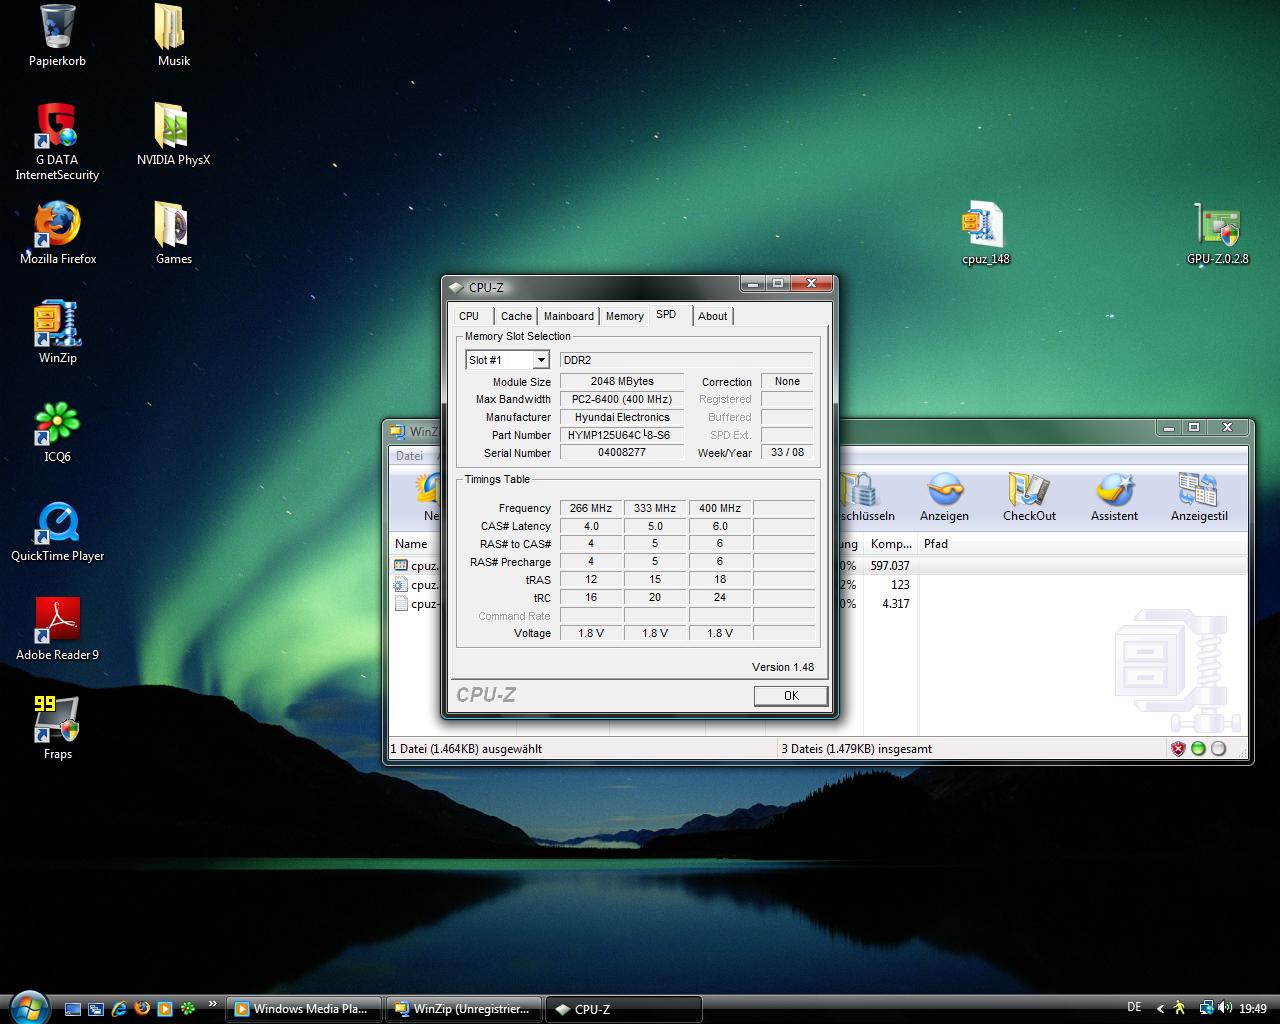Open the About tab in CPU-Z
The height and width of the screenshot is (1024, 1280).
713,316
